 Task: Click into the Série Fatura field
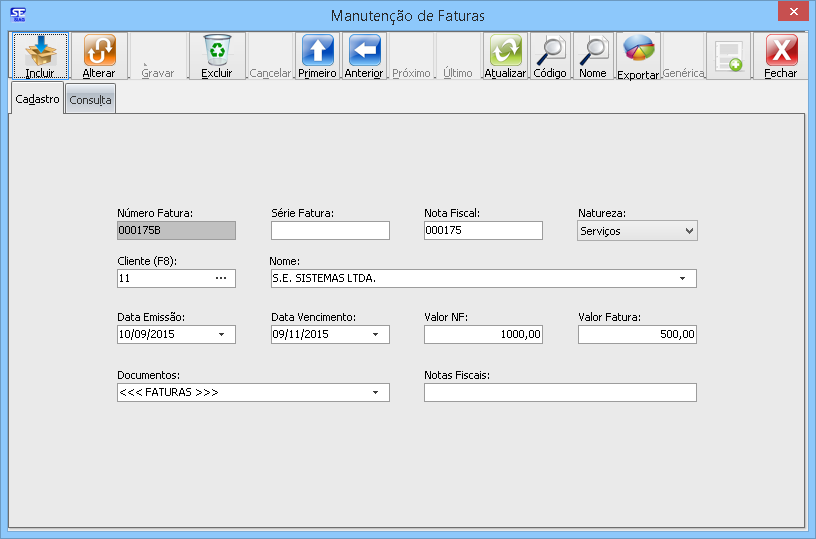[329, 231]
